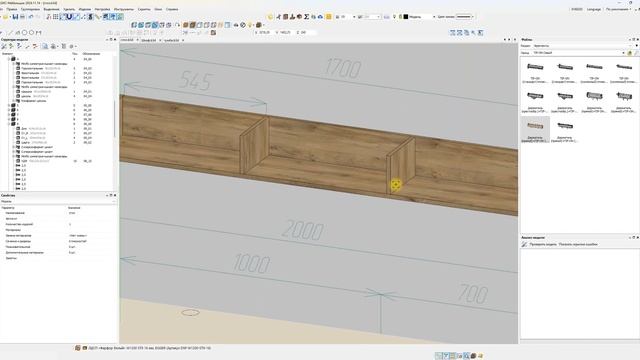Click first icon in model structure toolbar

[x=4, y=47]
